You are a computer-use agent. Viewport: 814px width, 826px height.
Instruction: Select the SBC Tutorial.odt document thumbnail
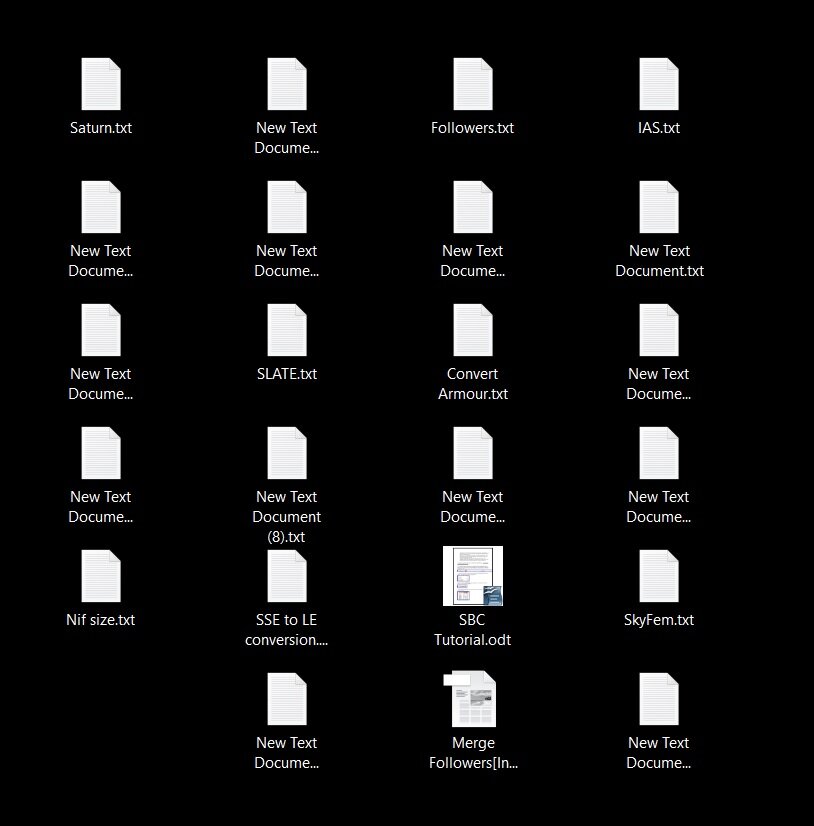coord(473,576)
